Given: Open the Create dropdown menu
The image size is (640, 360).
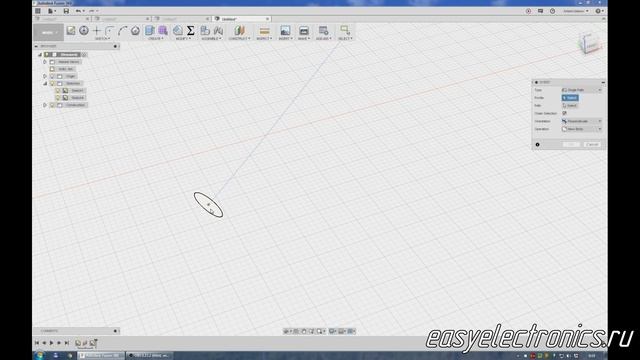Looking at the screenshot, I should click(x=156, y=39).
